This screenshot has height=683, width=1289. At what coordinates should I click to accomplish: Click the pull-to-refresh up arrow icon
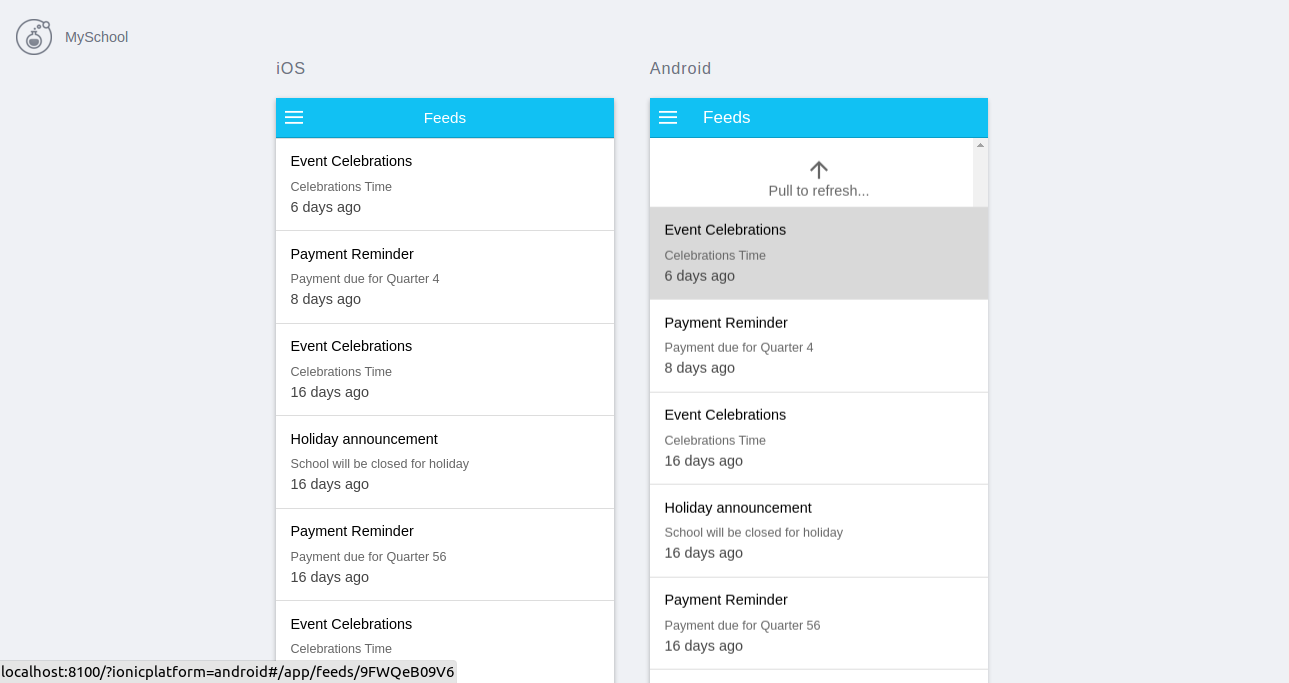[x=819, y=169]
